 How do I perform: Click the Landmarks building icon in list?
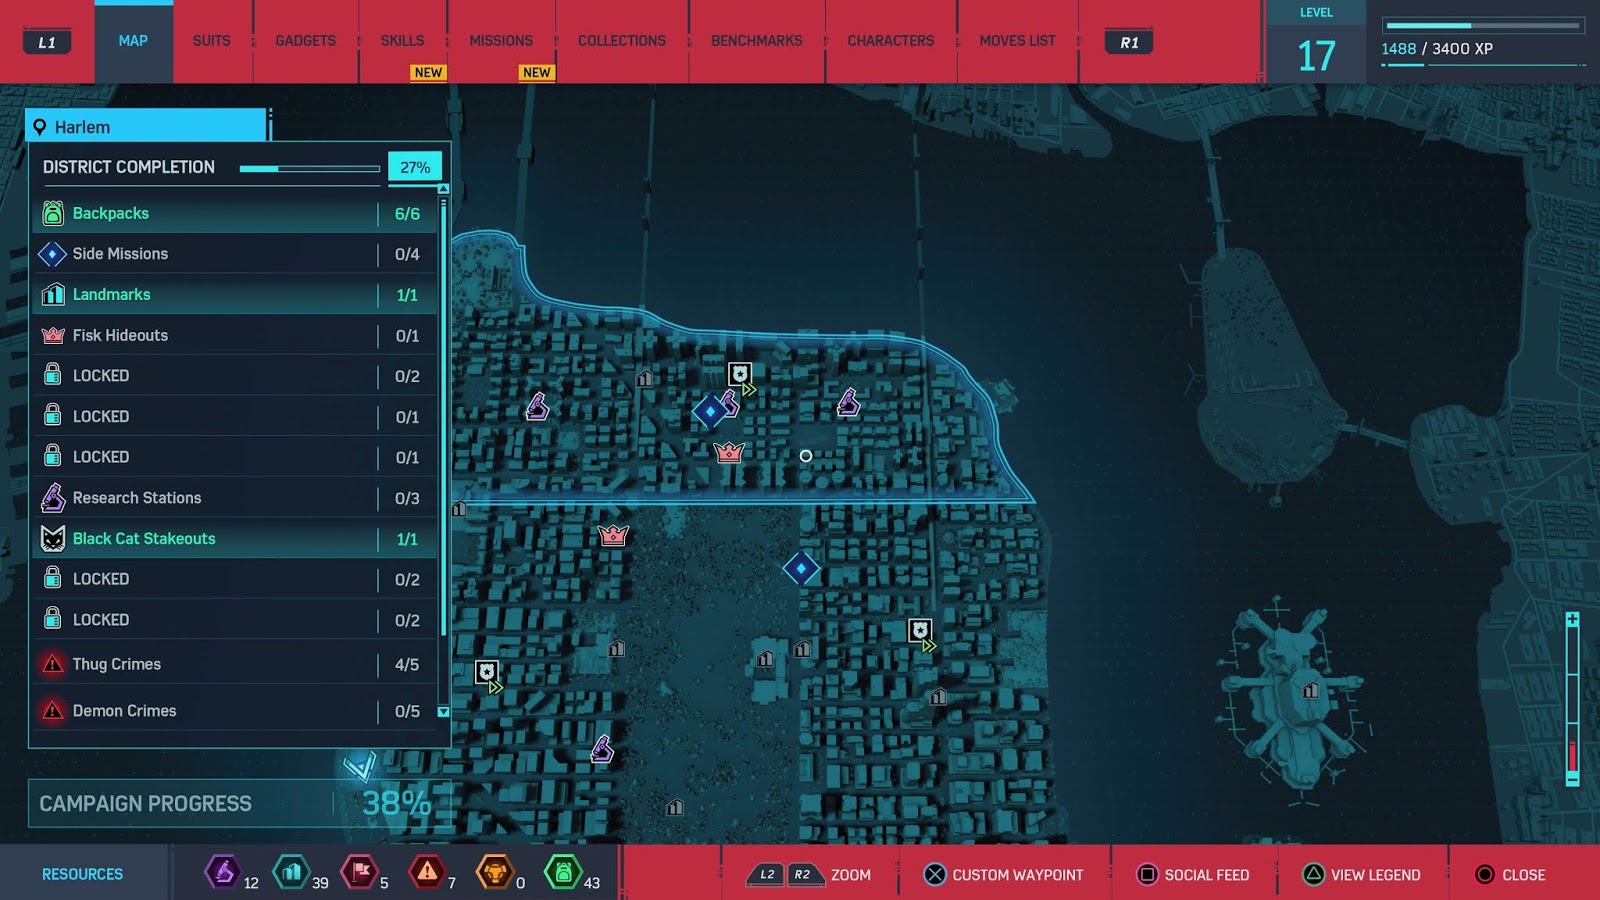[x=53, y=295]
